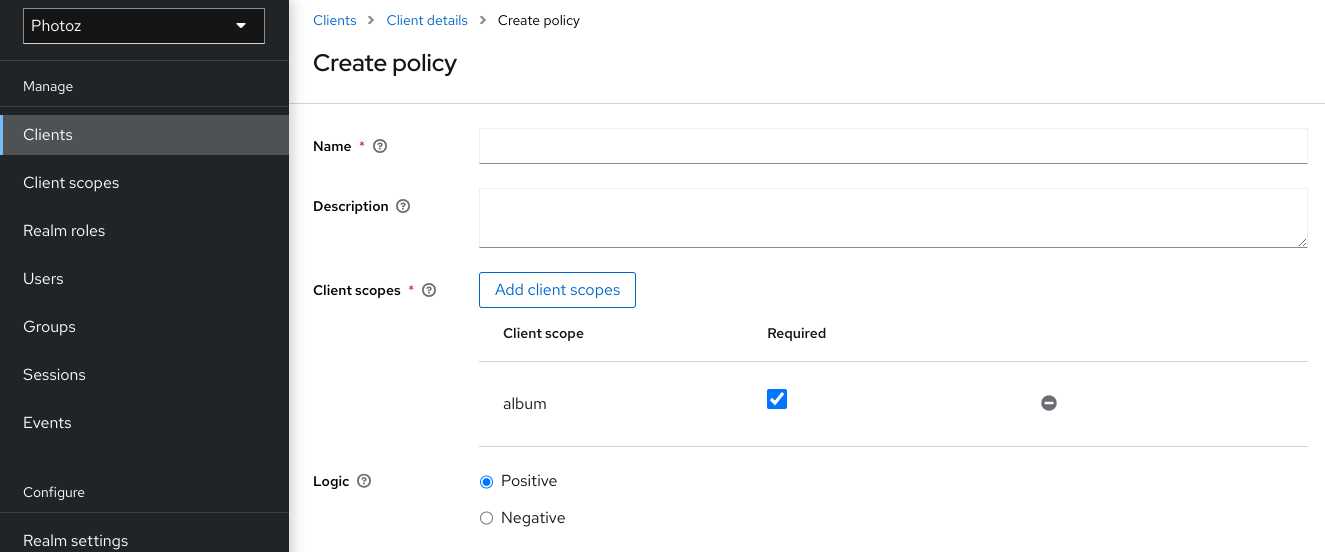The image size is (1325, 552).
Task: Select Positive logic option
Action: 487,482
